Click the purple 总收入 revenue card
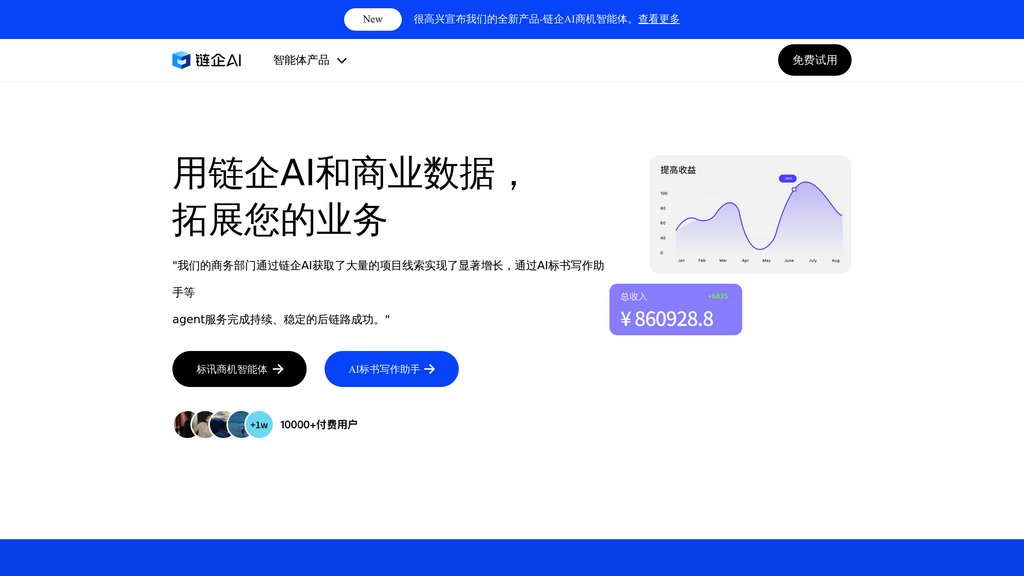Viewport: 1024px width, 576px height. 675,309
